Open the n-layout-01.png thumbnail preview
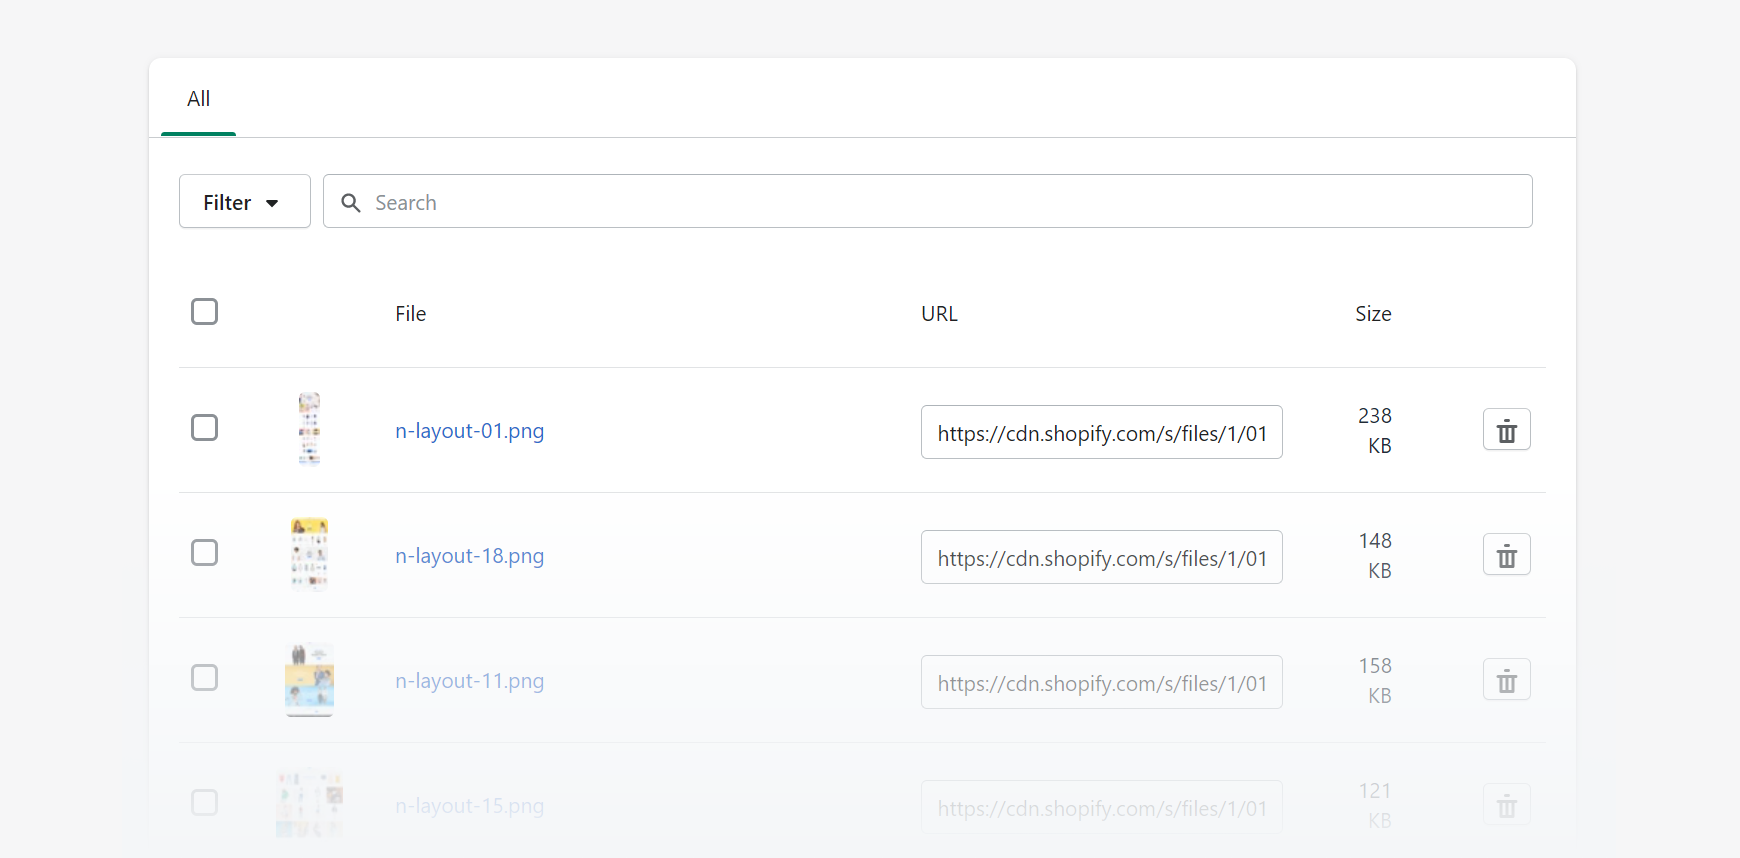This screenshot has width=1740, height=858. [310, 429]
